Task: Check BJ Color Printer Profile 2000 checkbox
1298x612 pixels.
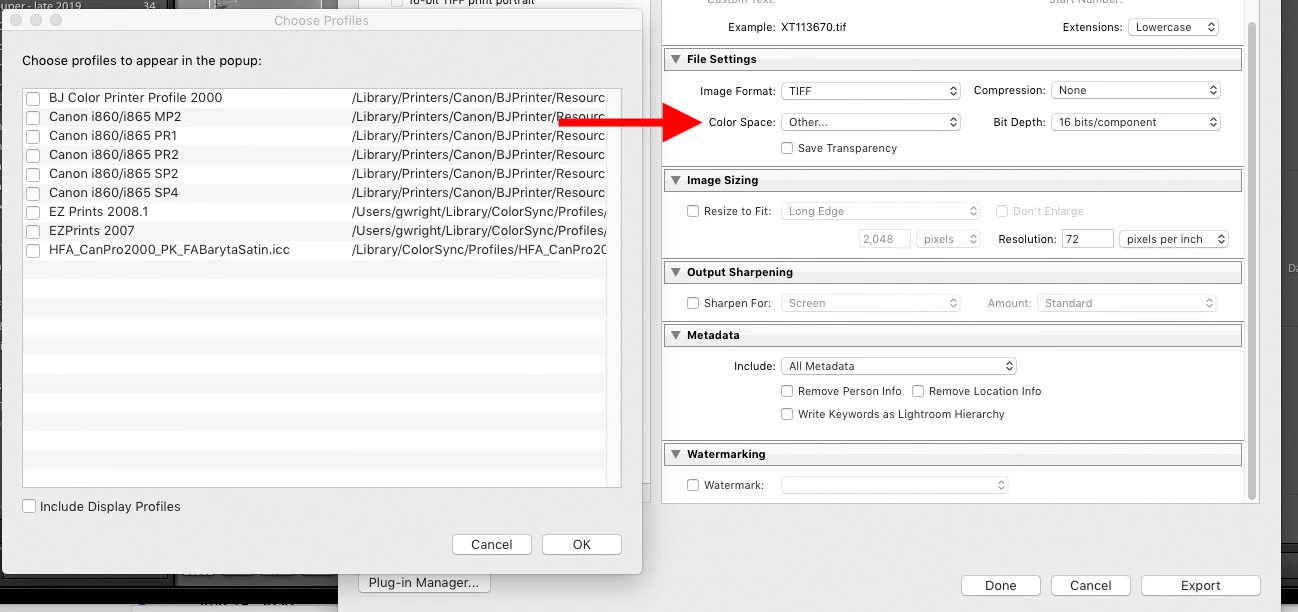Action: [33, 98]
